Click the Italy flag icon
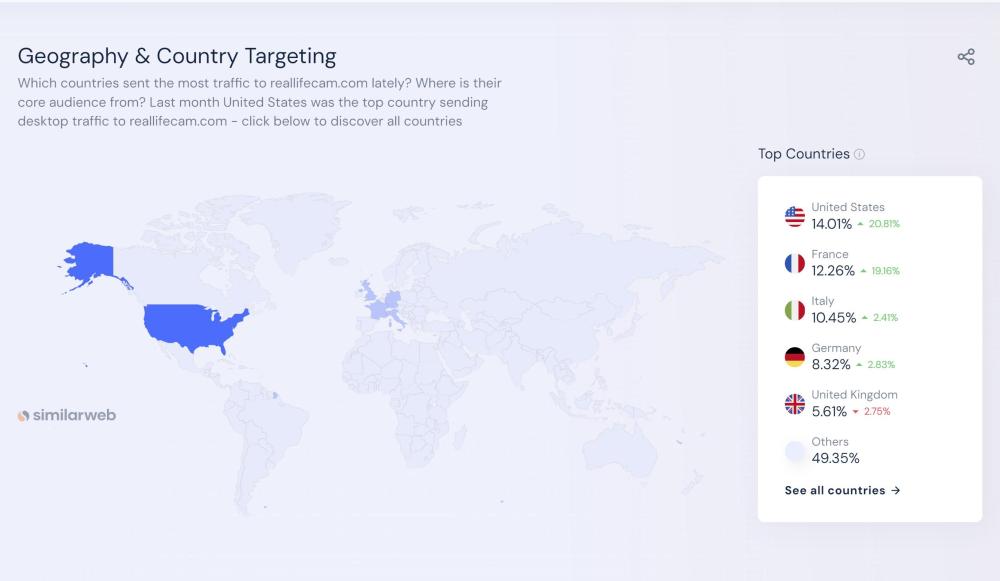 [794, 310]
